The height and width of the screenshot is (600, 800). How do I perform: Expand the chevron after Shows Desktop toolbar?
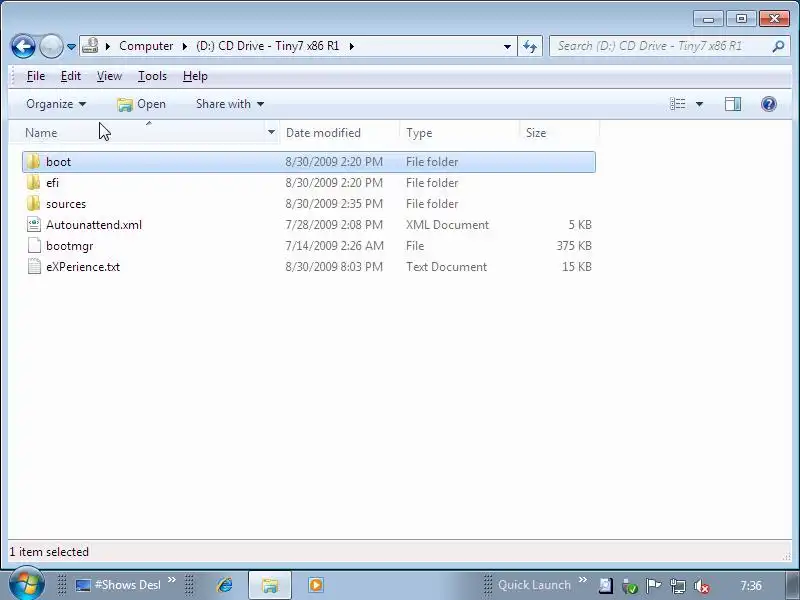(172, 580)
